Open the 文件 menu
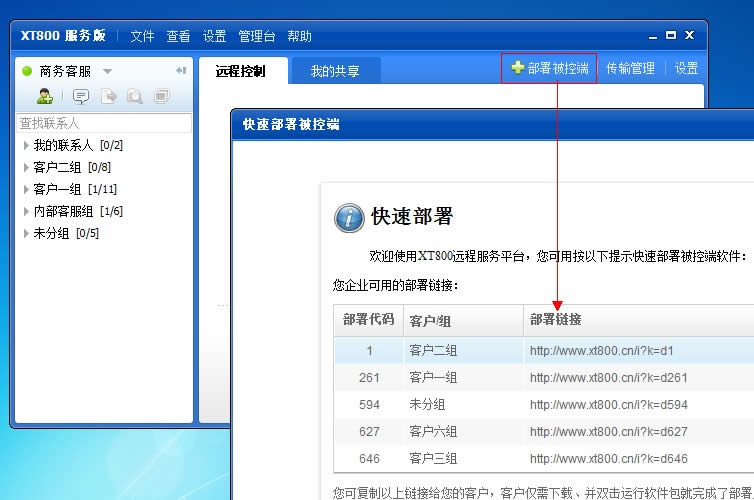The height and width of the screenshot is (500, 754). tap(142, 36)
